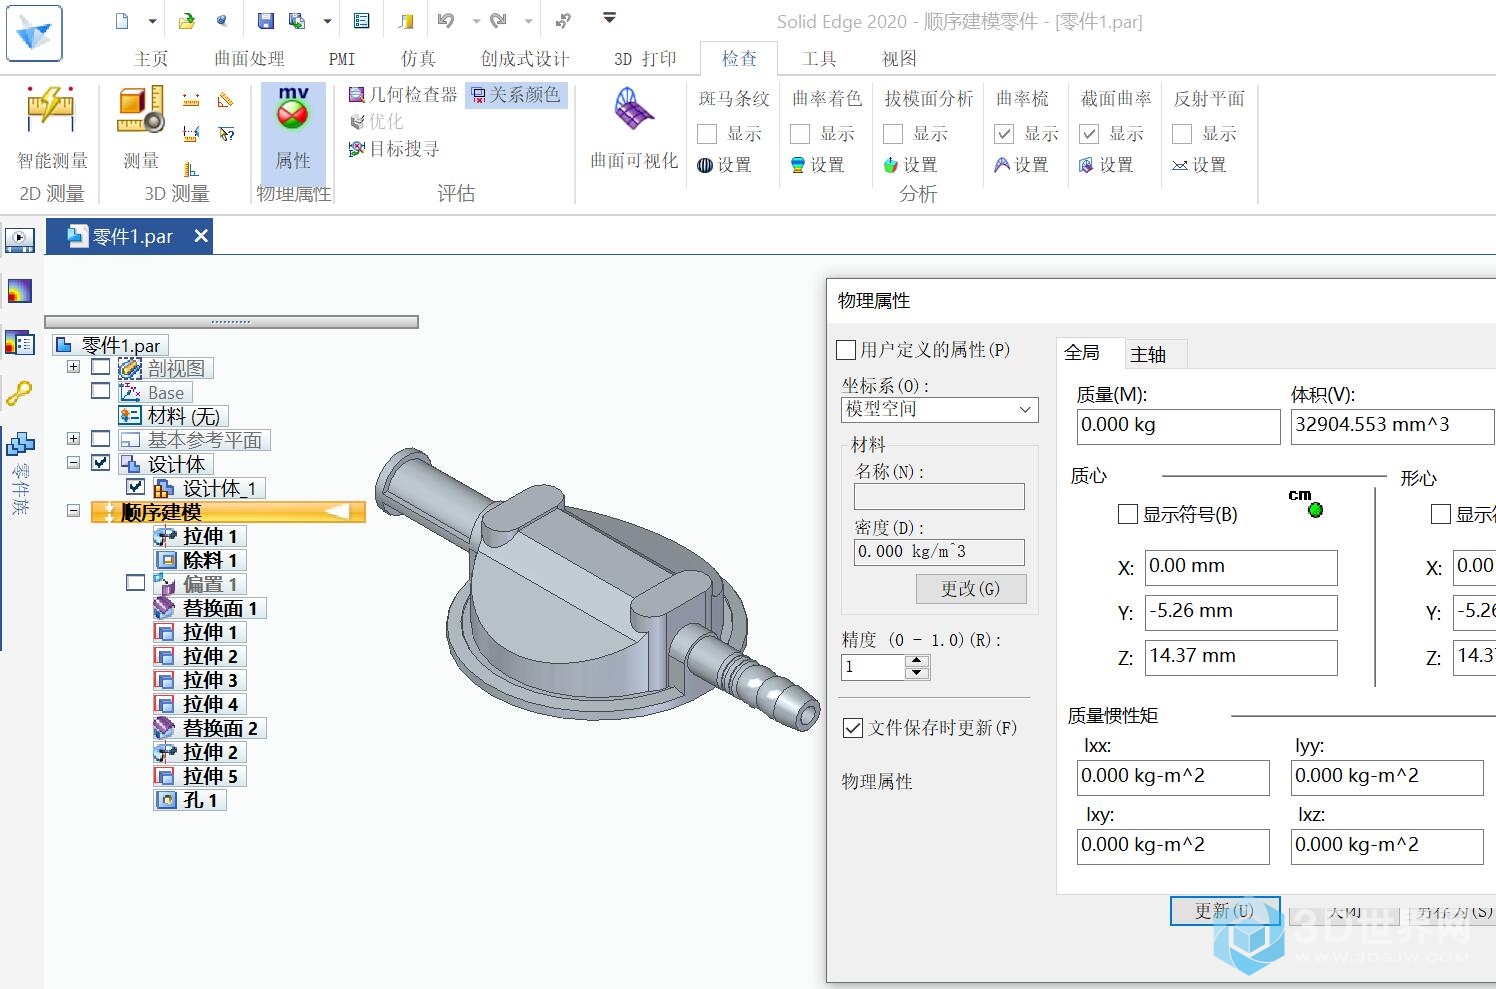Viewport: 1496px width, 989px height.
Task: Select the 孔 1 feature
Action: pos(190,800)
